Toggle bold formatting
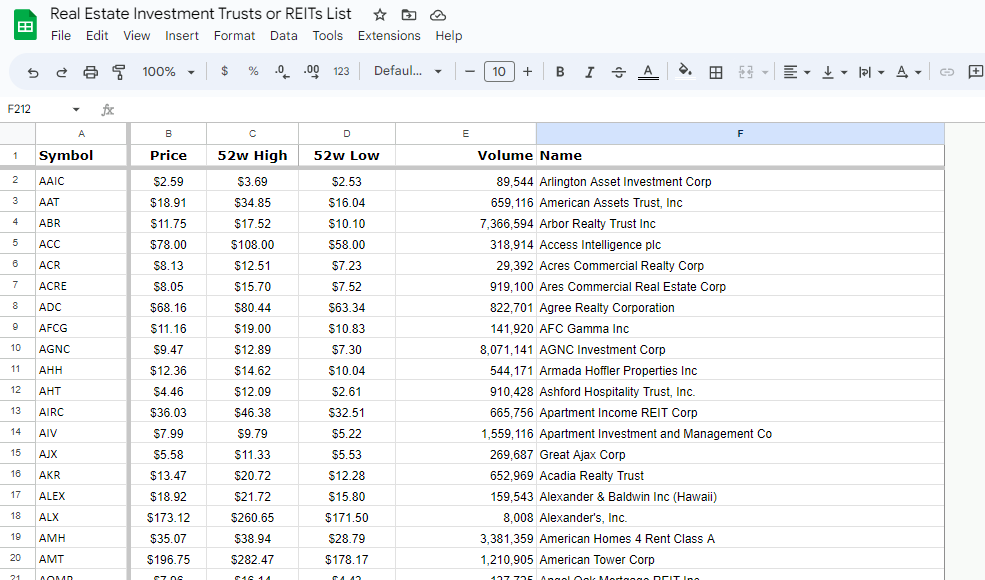 (x=560, y=72)
